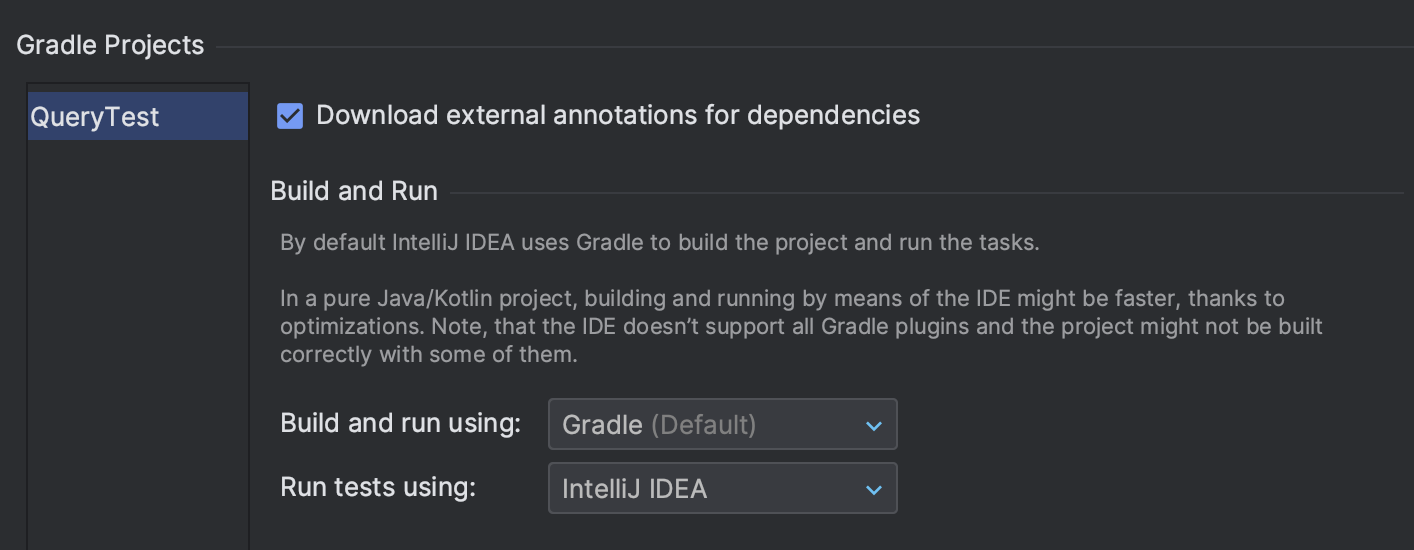Image resolution: width=1414 pixels, height=550 pixels.
Task: Click the 'Build and Run' section heading
Action: click(x=354, y=191)
